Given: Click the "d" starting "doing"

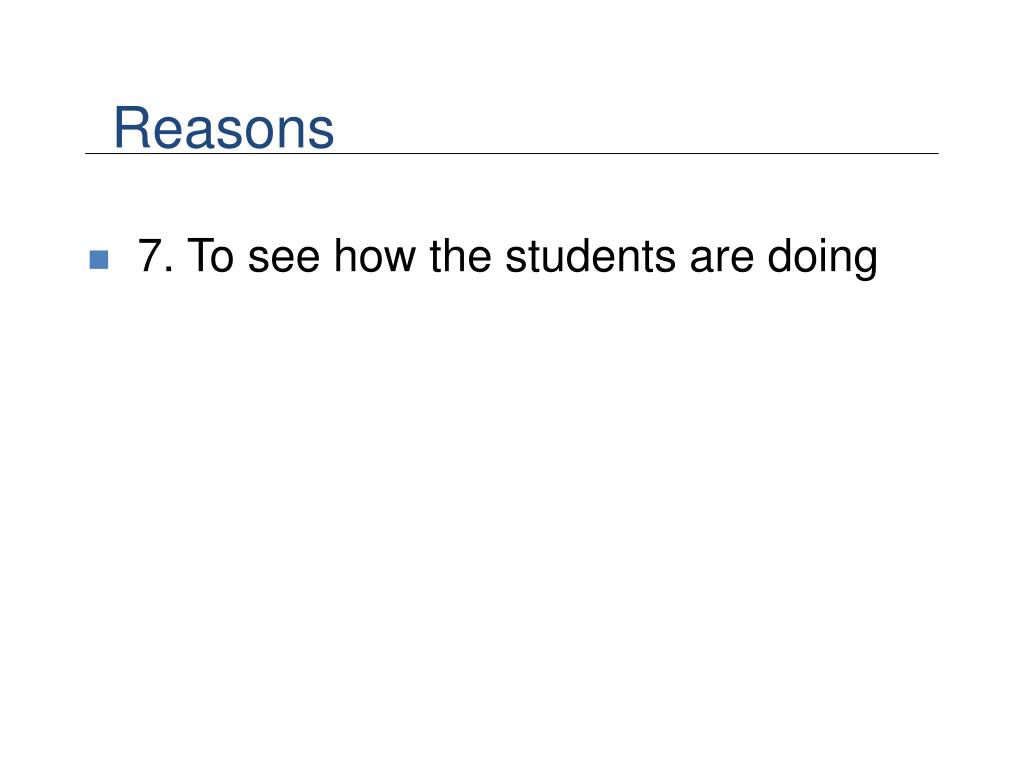Looking at the screenshot, I should [x=779, y=255].
